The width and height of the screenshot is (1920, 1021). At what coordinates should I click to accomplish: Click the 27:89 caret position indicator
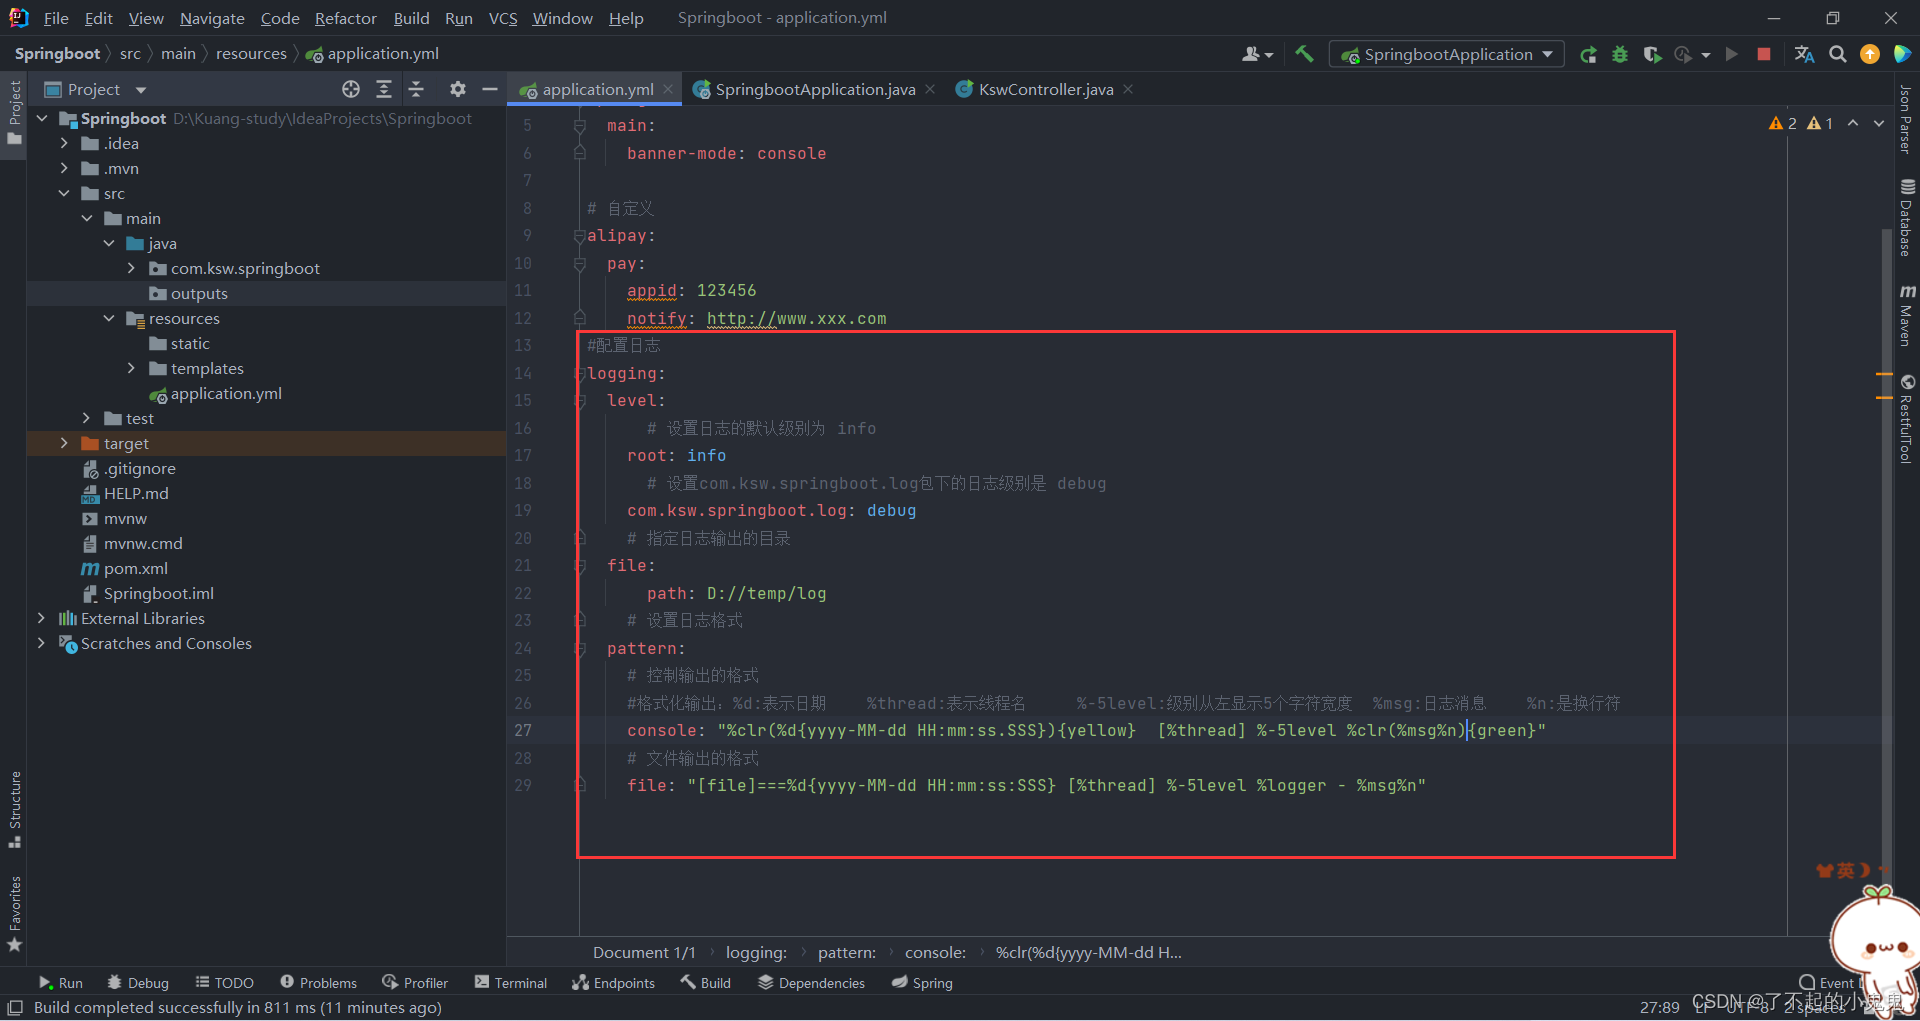point(1659,1007)
